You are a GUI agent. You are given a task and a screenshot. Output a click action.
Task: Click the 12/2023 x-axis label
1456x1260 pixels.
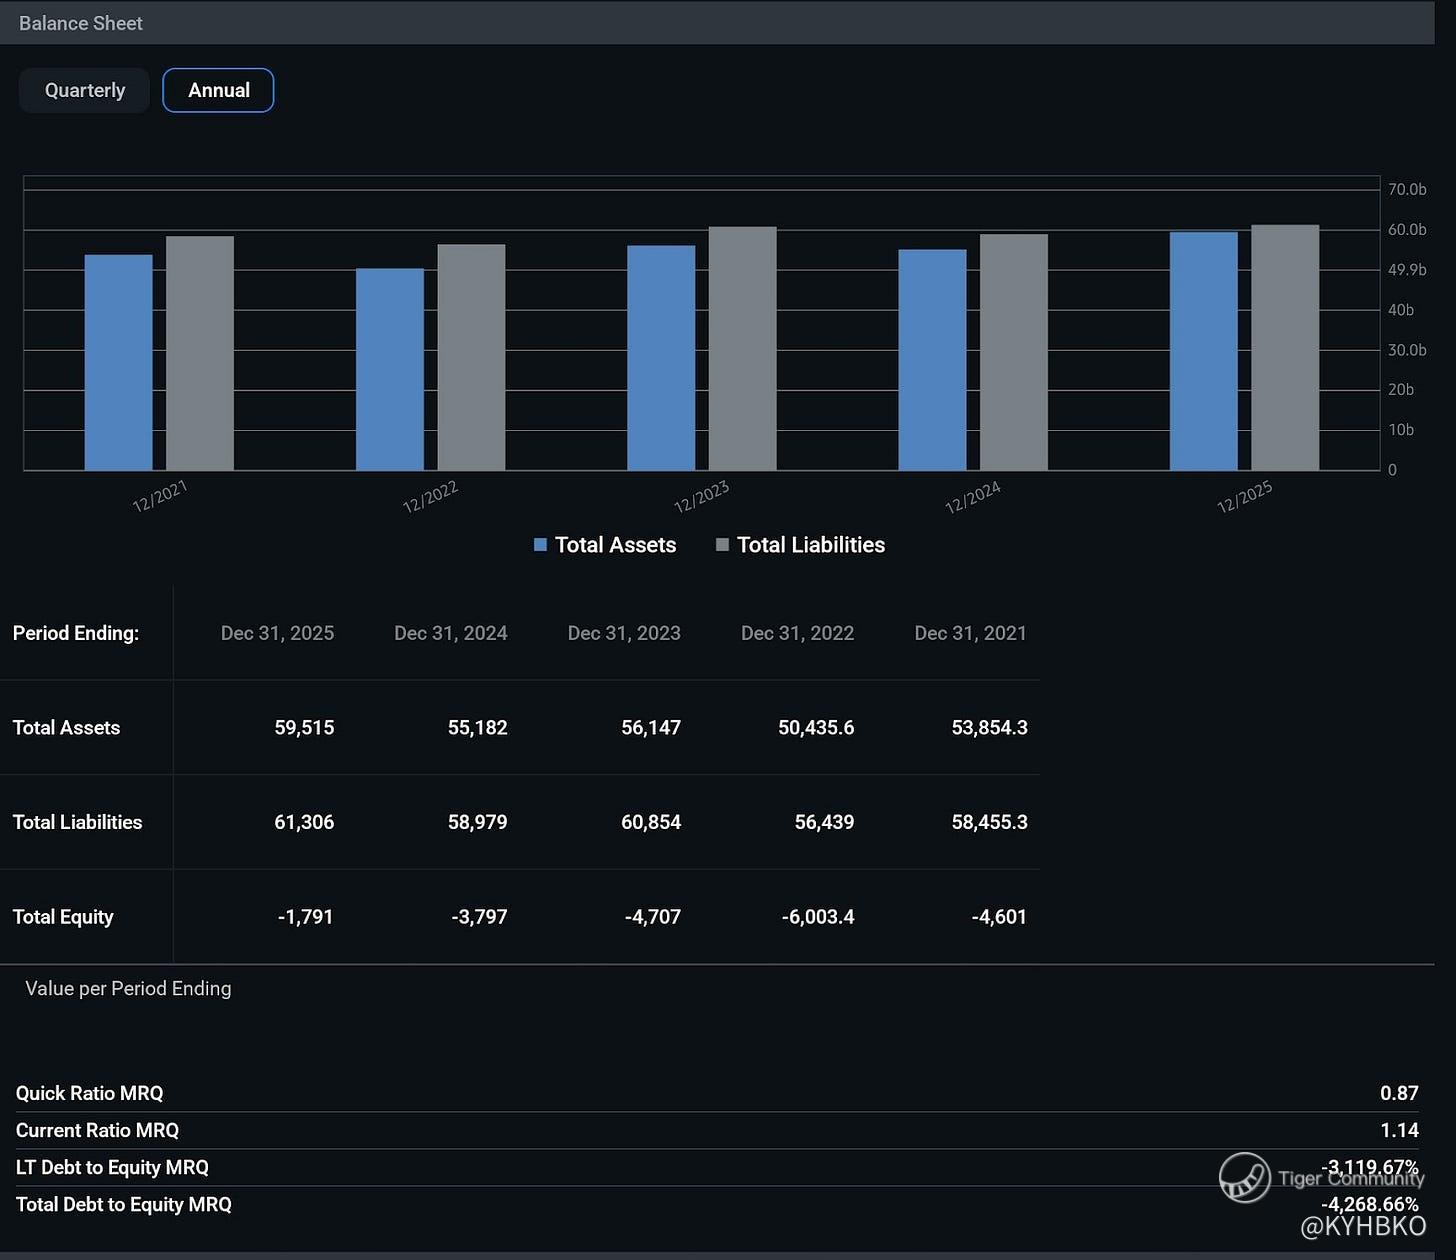point(702,496)
